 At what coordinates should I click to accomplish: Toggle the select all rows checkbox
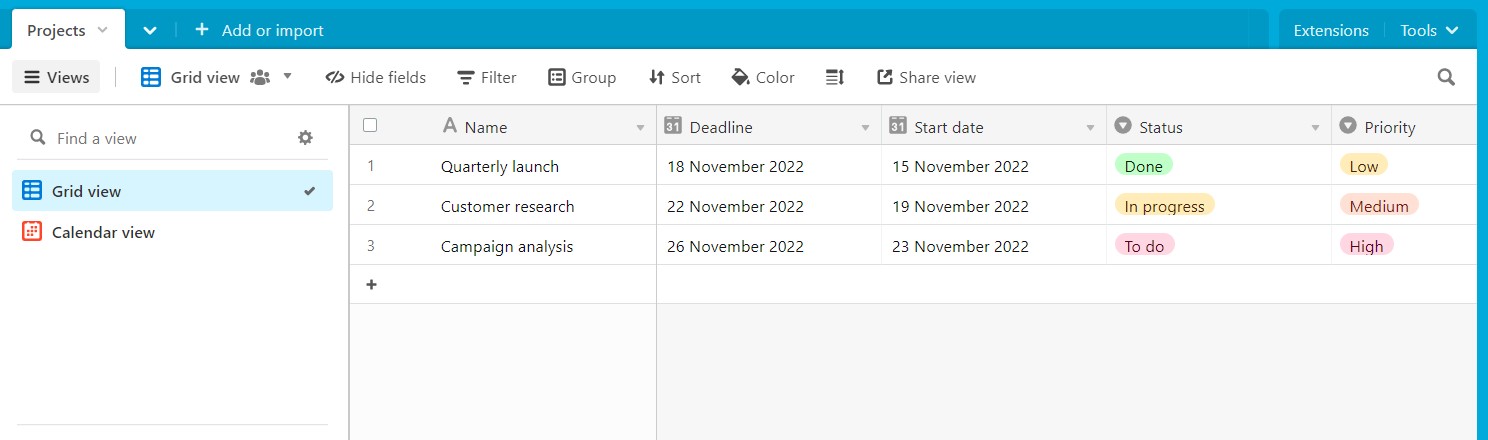(x=370, y=126)
